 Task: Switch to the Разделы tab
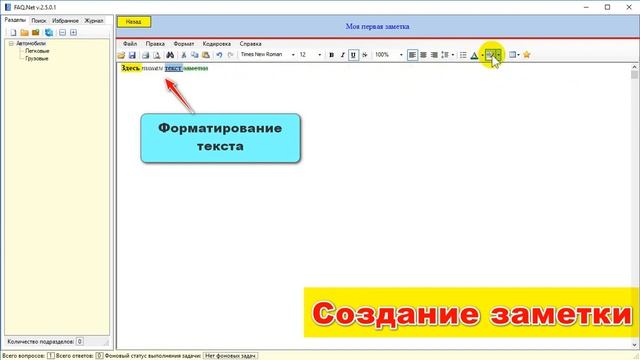point(15,20)
